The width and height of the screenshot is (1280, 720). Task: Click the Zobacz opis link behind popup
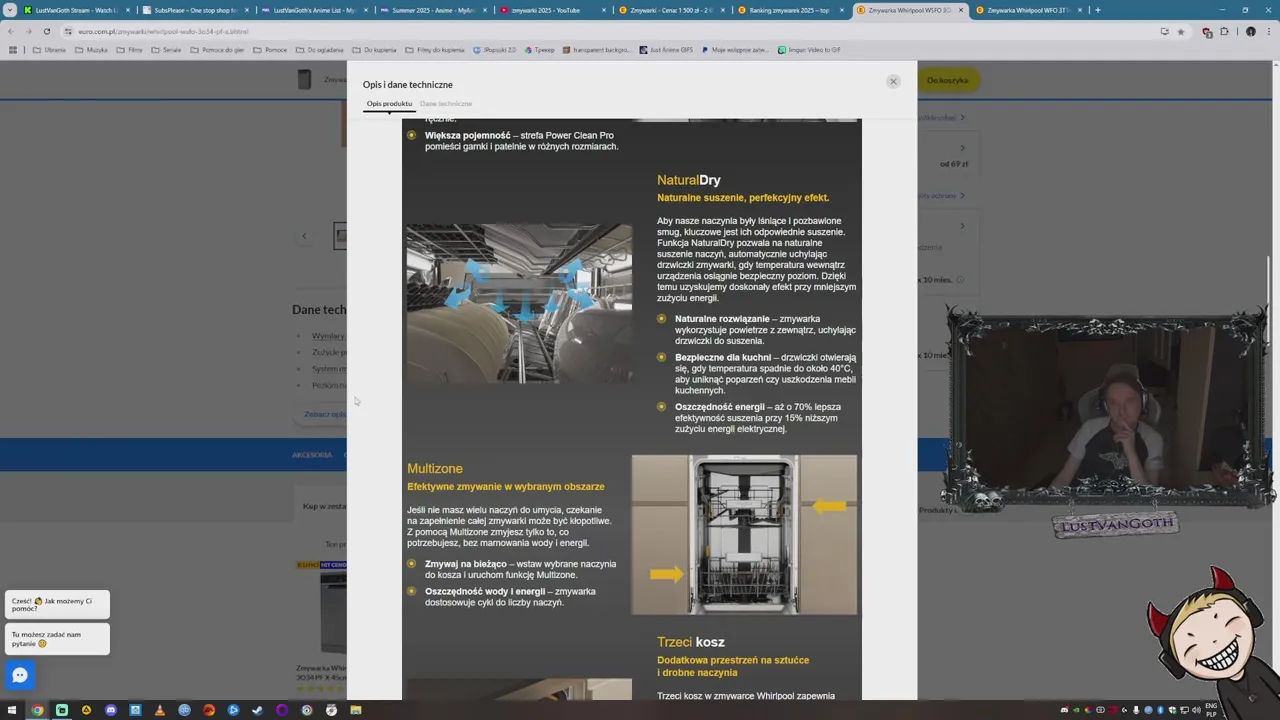(x=326, y=414)
